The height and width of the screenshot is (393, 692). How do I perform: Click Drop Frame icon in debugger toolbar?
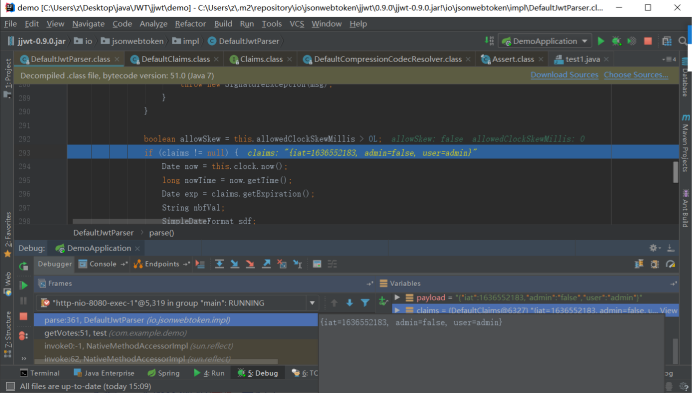(x=282, y=264)
